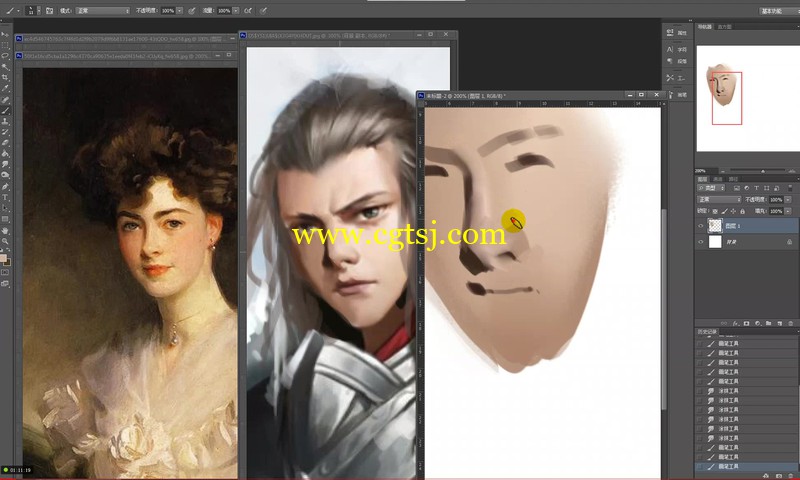Create a new layer group
The height and width of the screenshot is (480, 800).
[768, 323]
